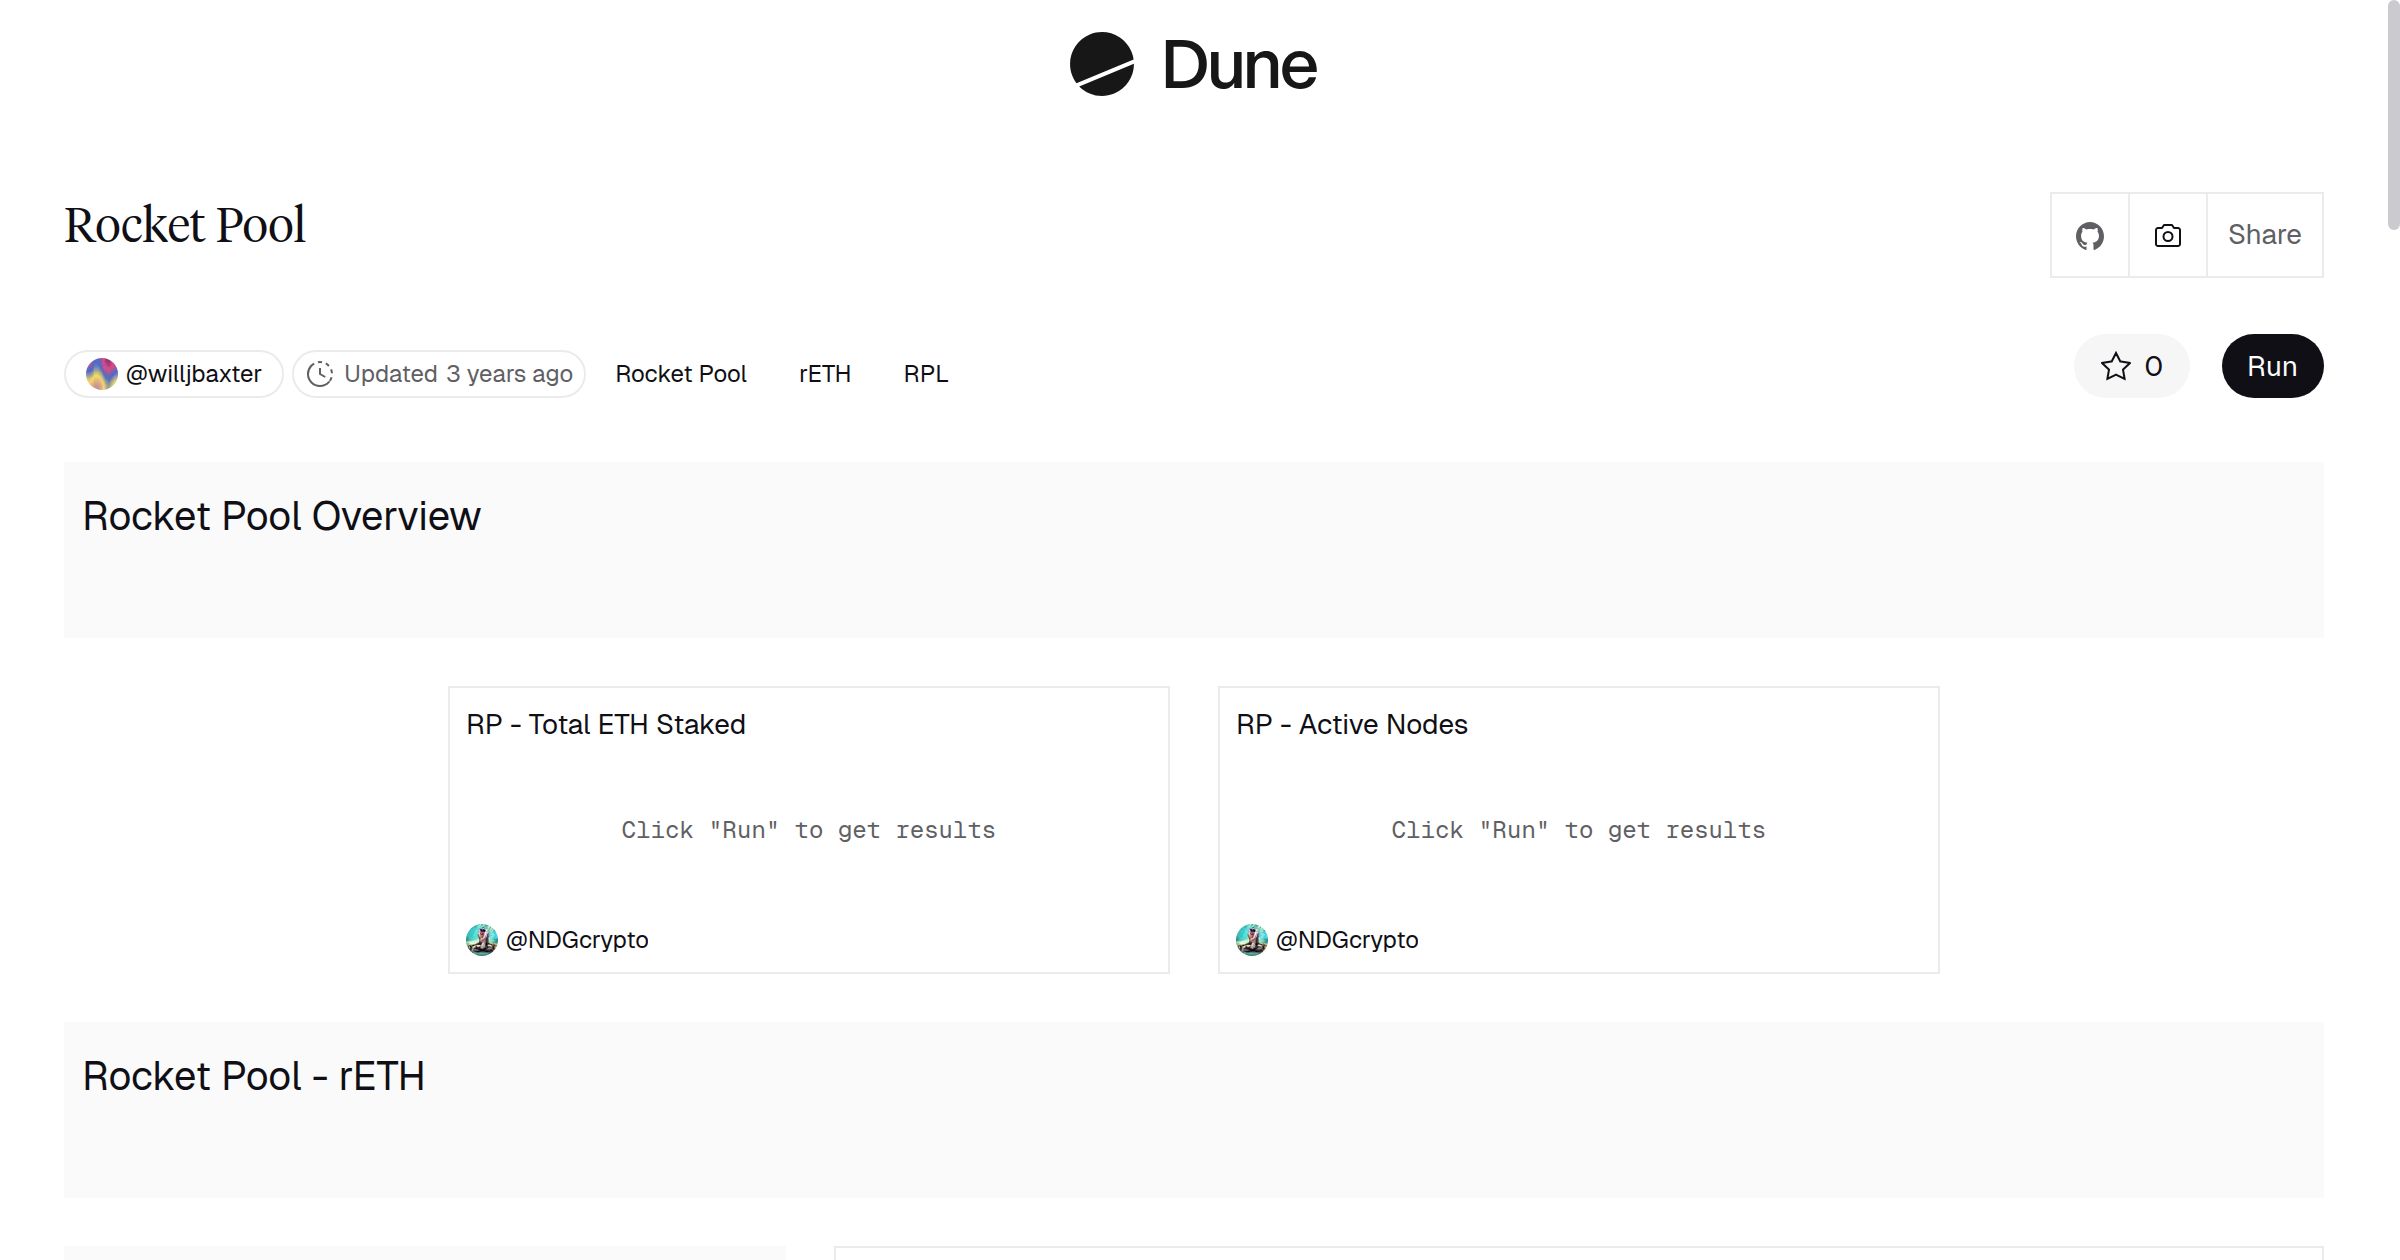
Task: Click the Share button
Action: 2264,236
